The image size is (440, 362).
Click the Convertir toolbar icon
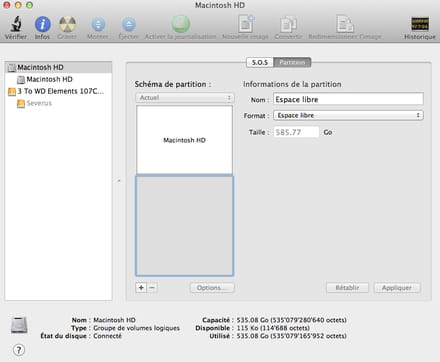[x=288, y=24]
